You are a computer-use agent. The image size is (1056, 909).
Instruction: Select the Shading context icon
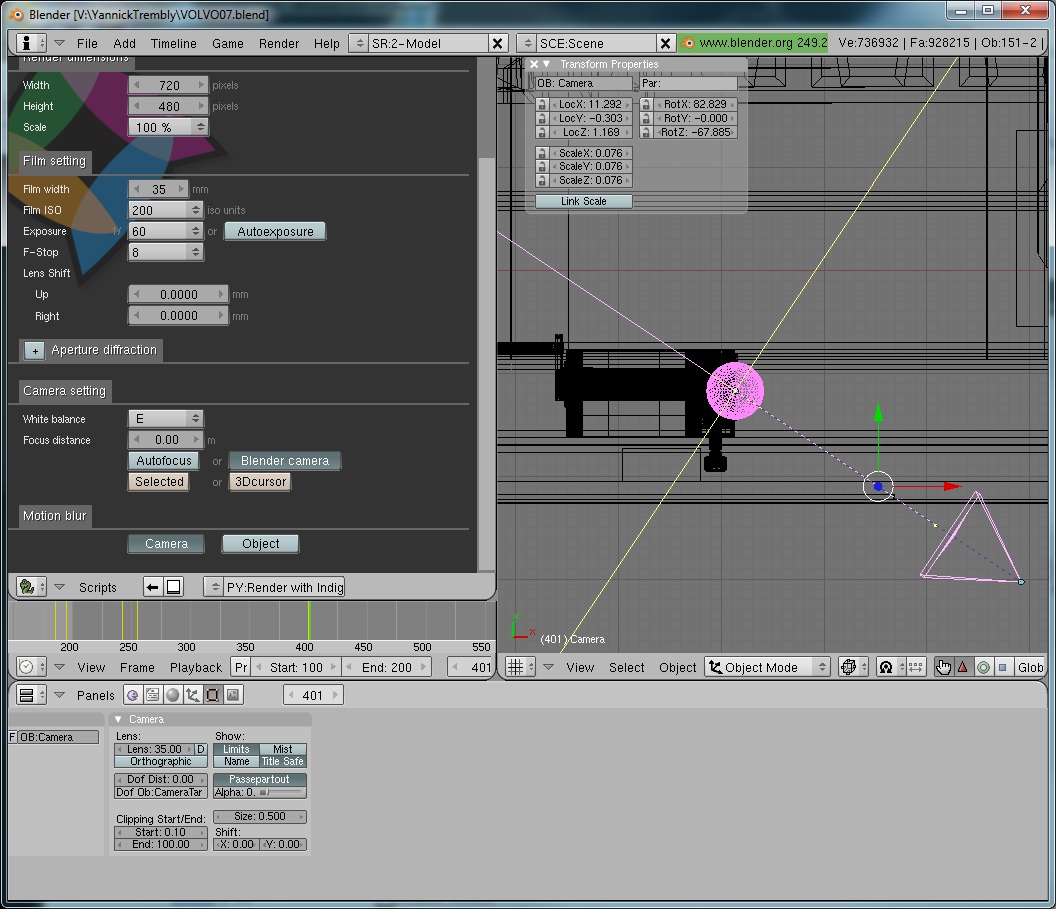click(172, 694)
